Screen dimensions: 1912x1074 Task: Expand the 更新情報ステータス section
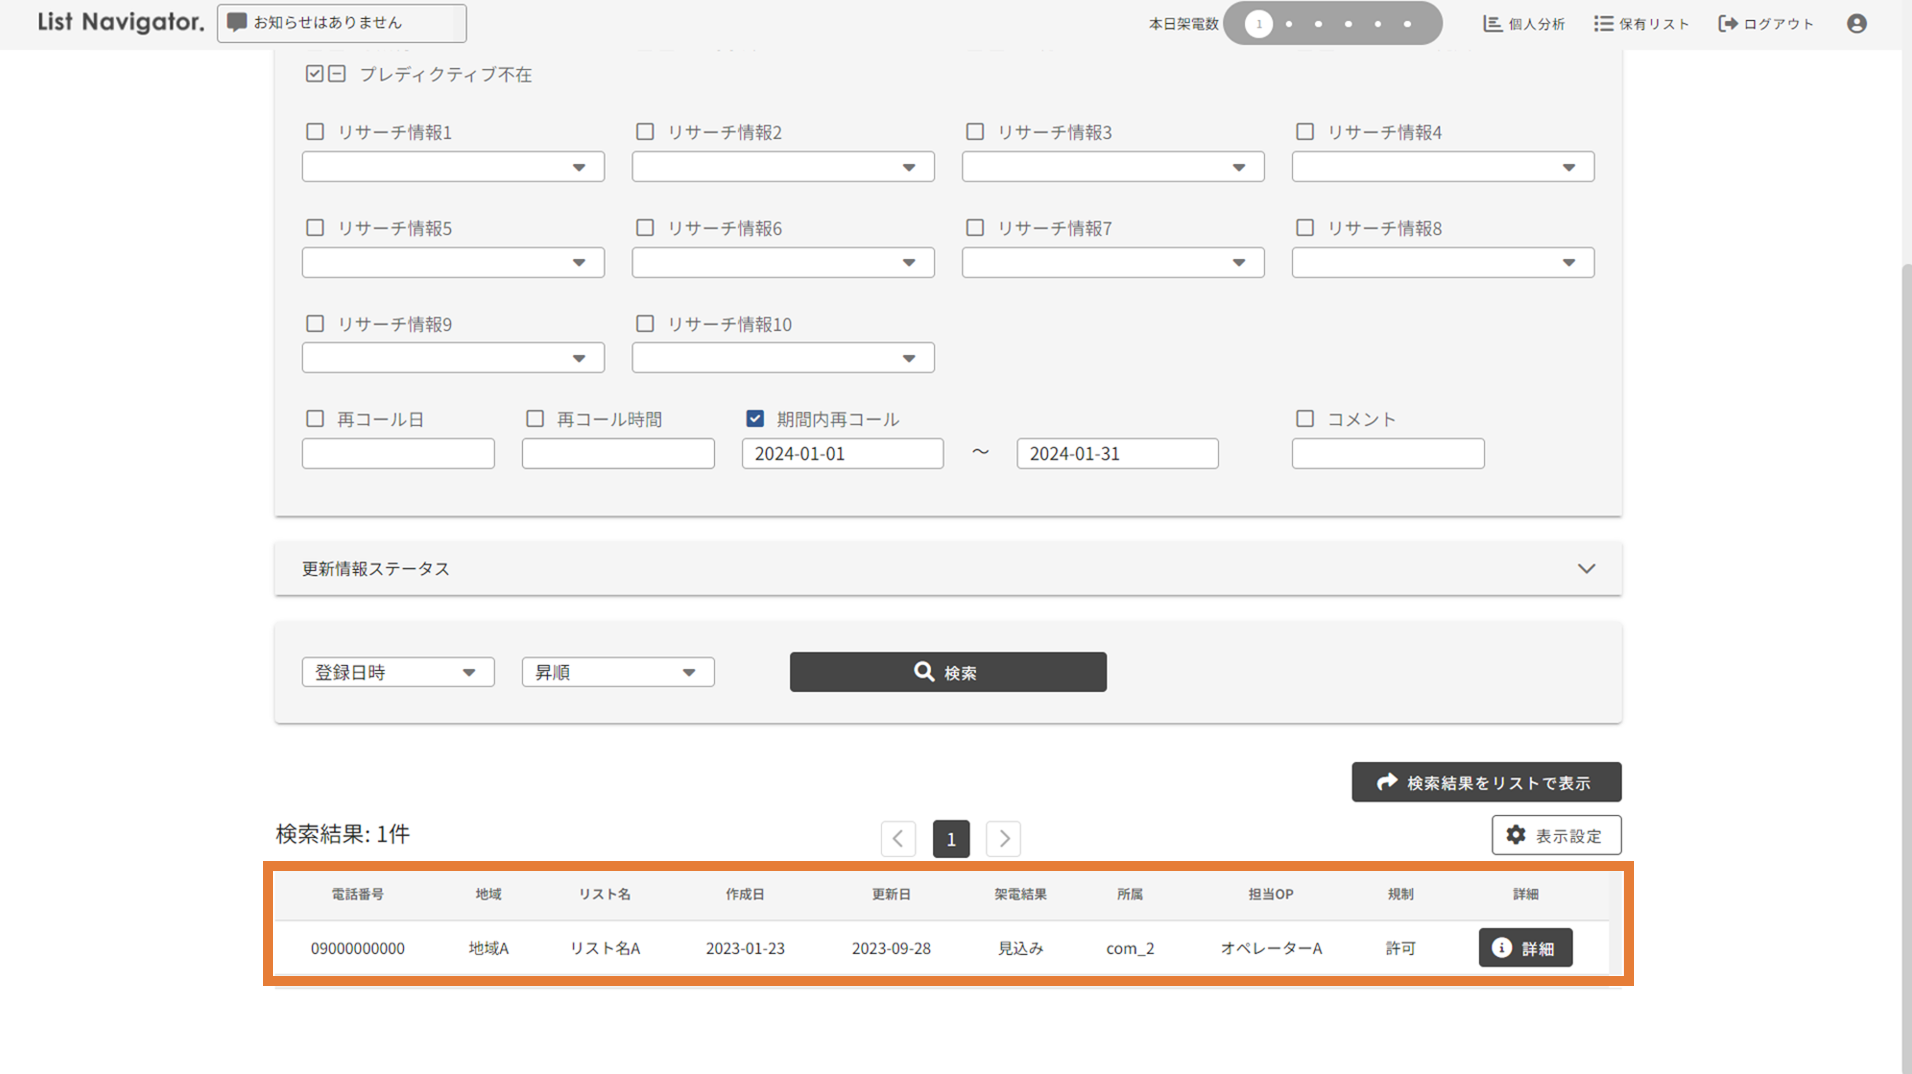(1586, 568)
